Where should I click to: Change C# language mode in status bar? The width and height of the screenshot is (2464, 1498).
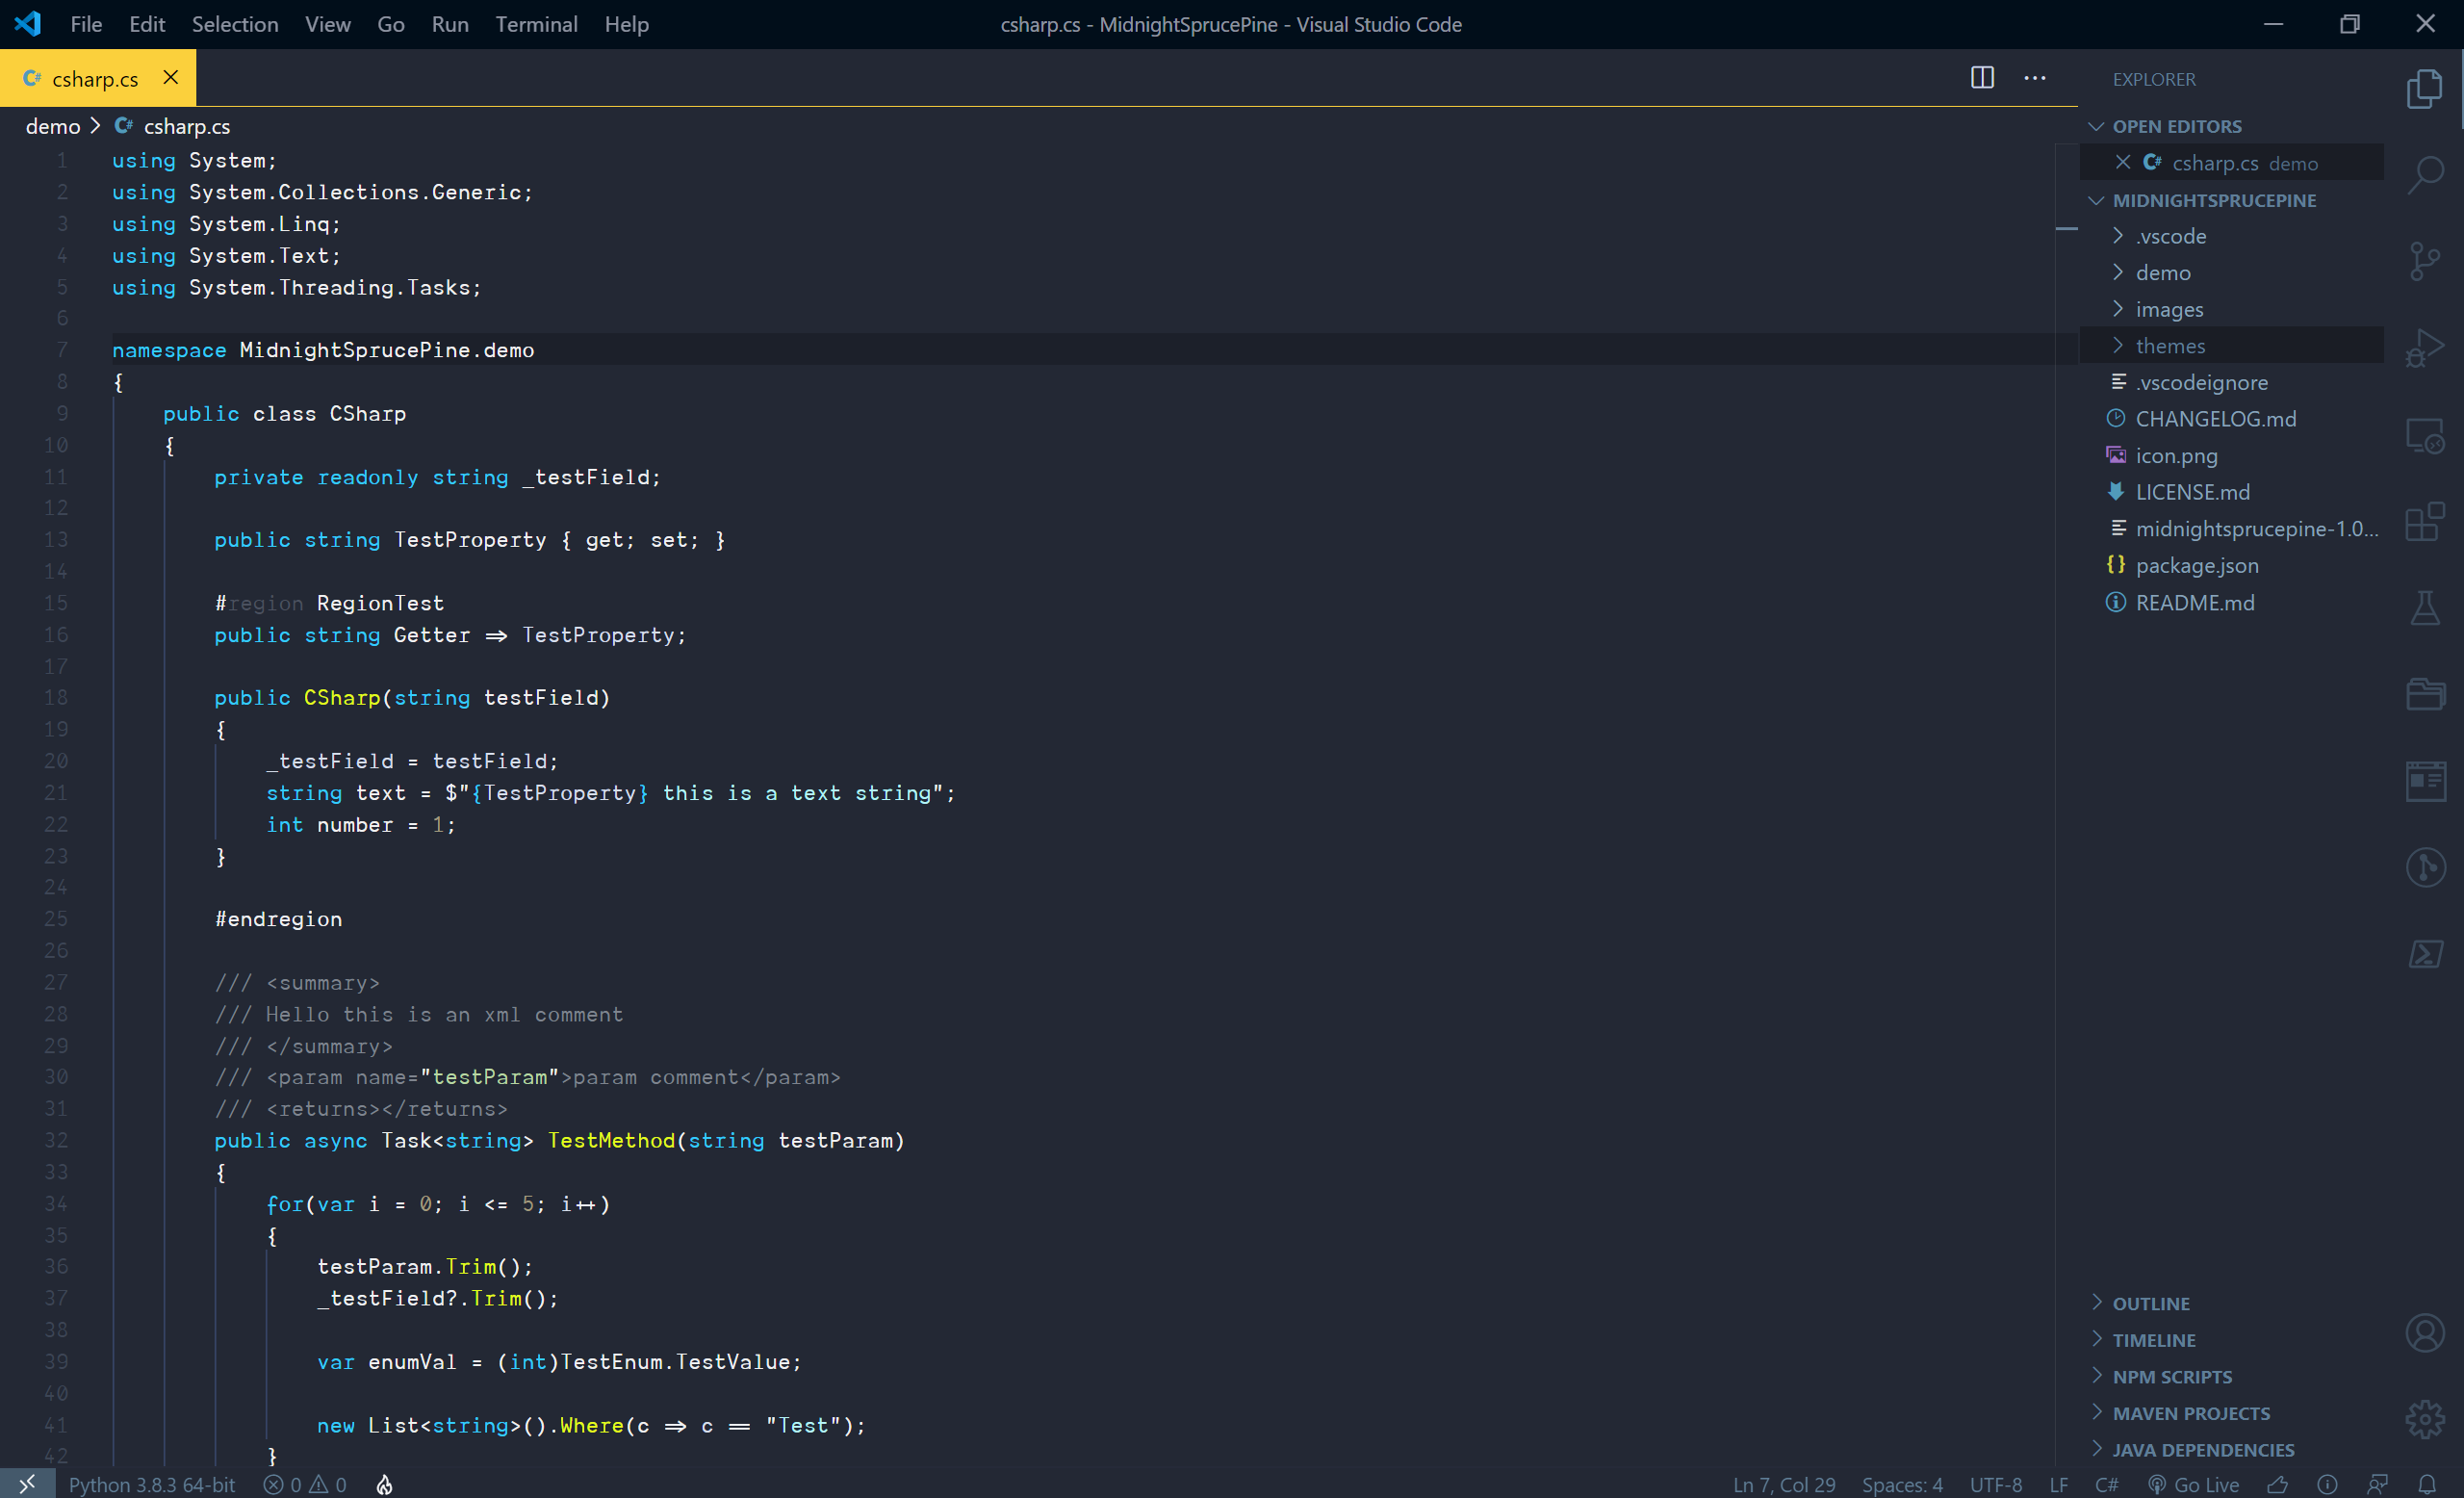click(x=2106, y=1484)
